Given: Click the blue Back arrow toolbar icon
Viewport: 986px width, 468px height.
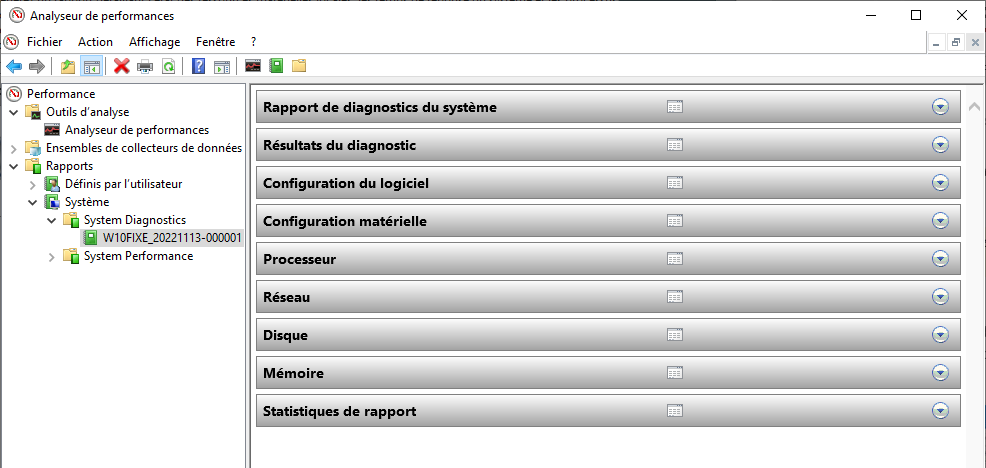Looking at the screenshot, I should click(14, 66).
